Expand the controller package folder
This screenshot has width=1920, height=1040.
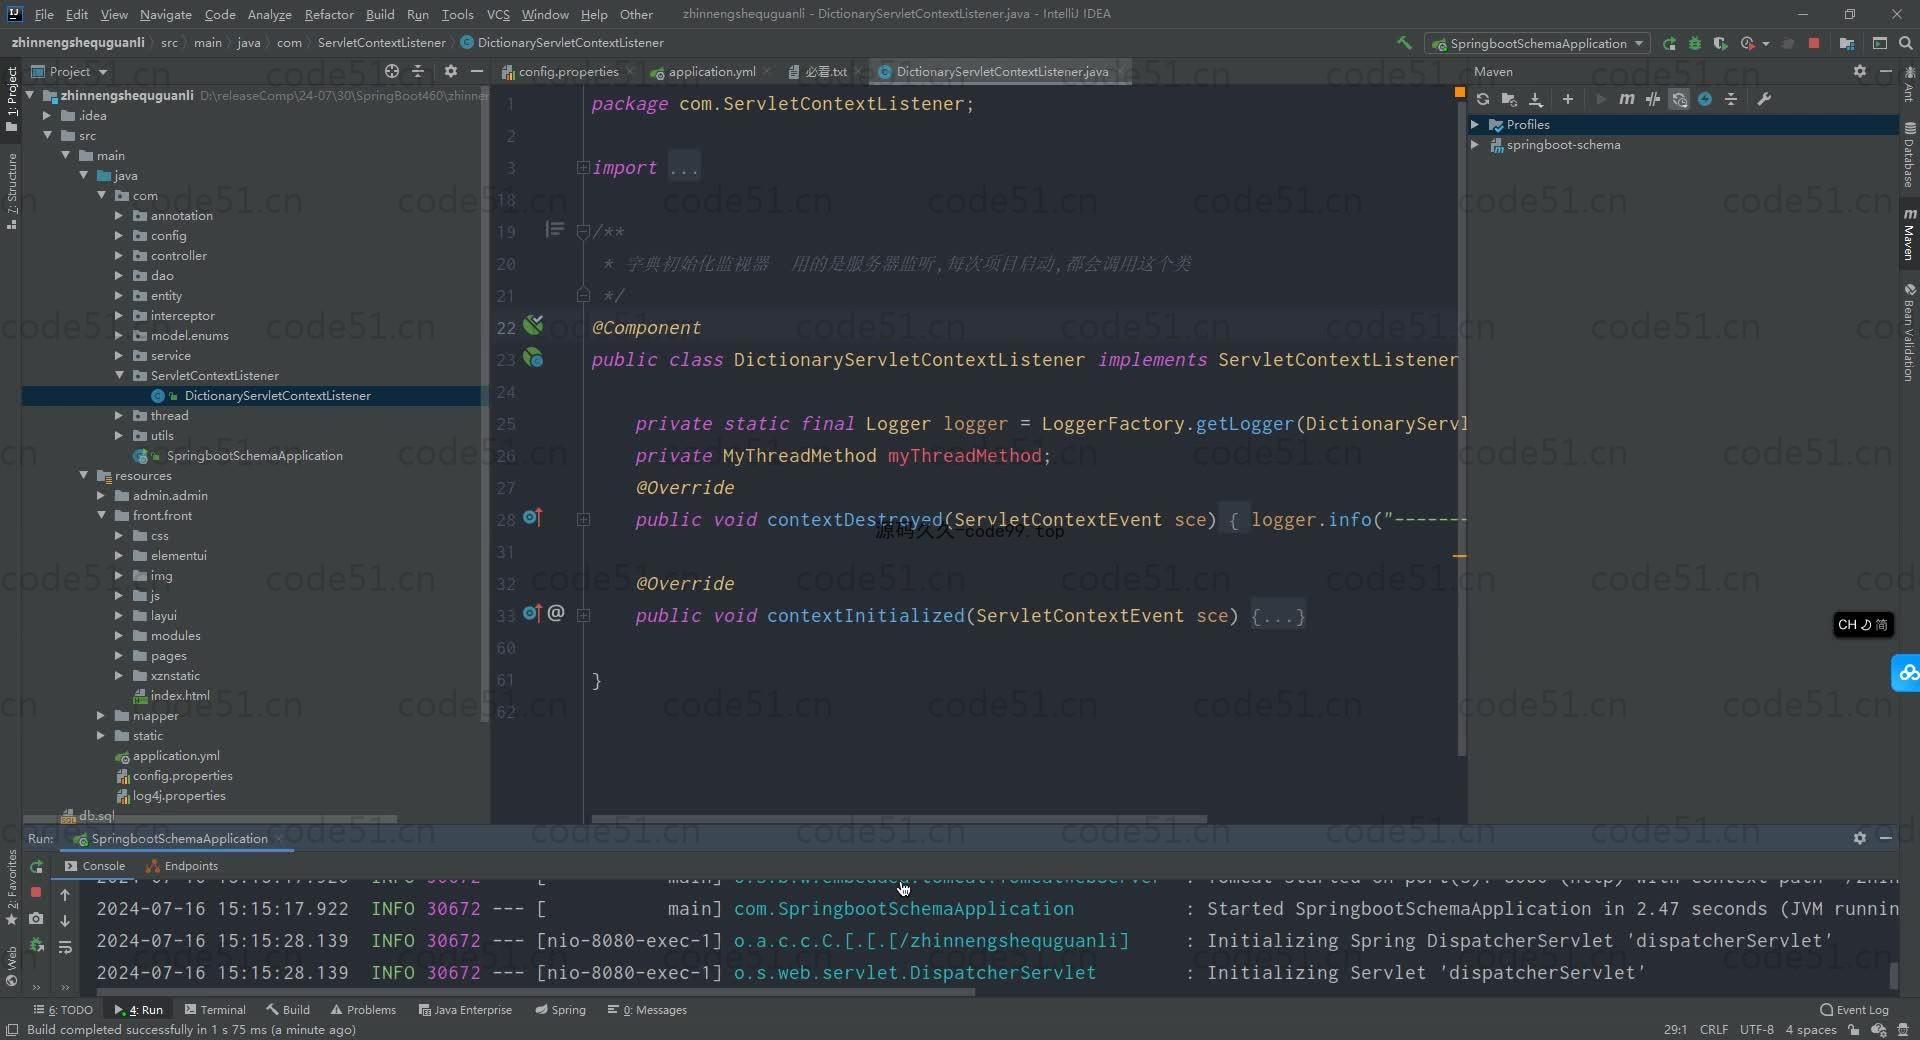(x=119, y=255)
